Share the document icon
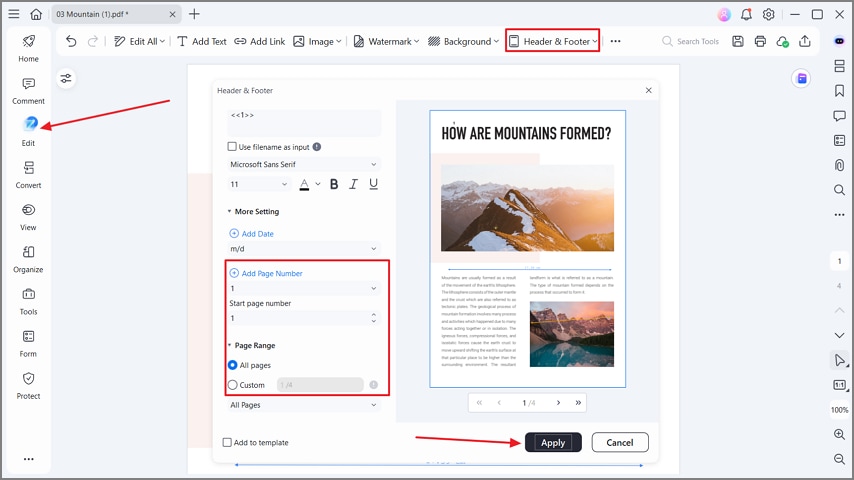Screen dimensions: 854x480 coord(805,41)
